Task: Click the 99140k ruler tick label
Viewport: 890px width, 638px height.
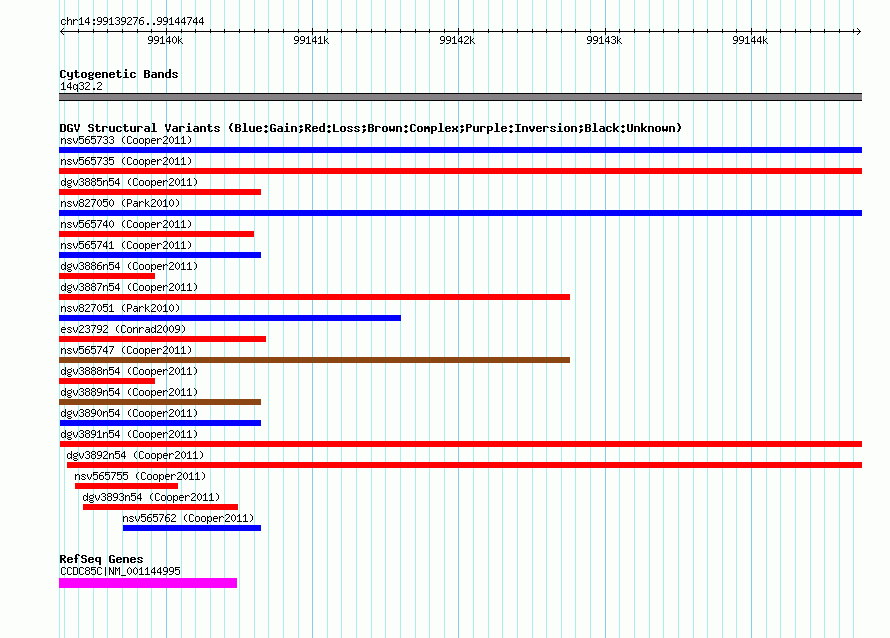Action: [x=165, y=40]
